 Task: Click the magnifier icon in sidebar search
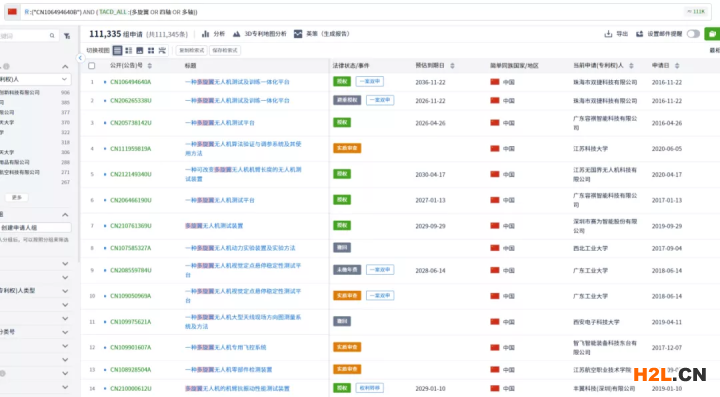click(x=52, y=36)
